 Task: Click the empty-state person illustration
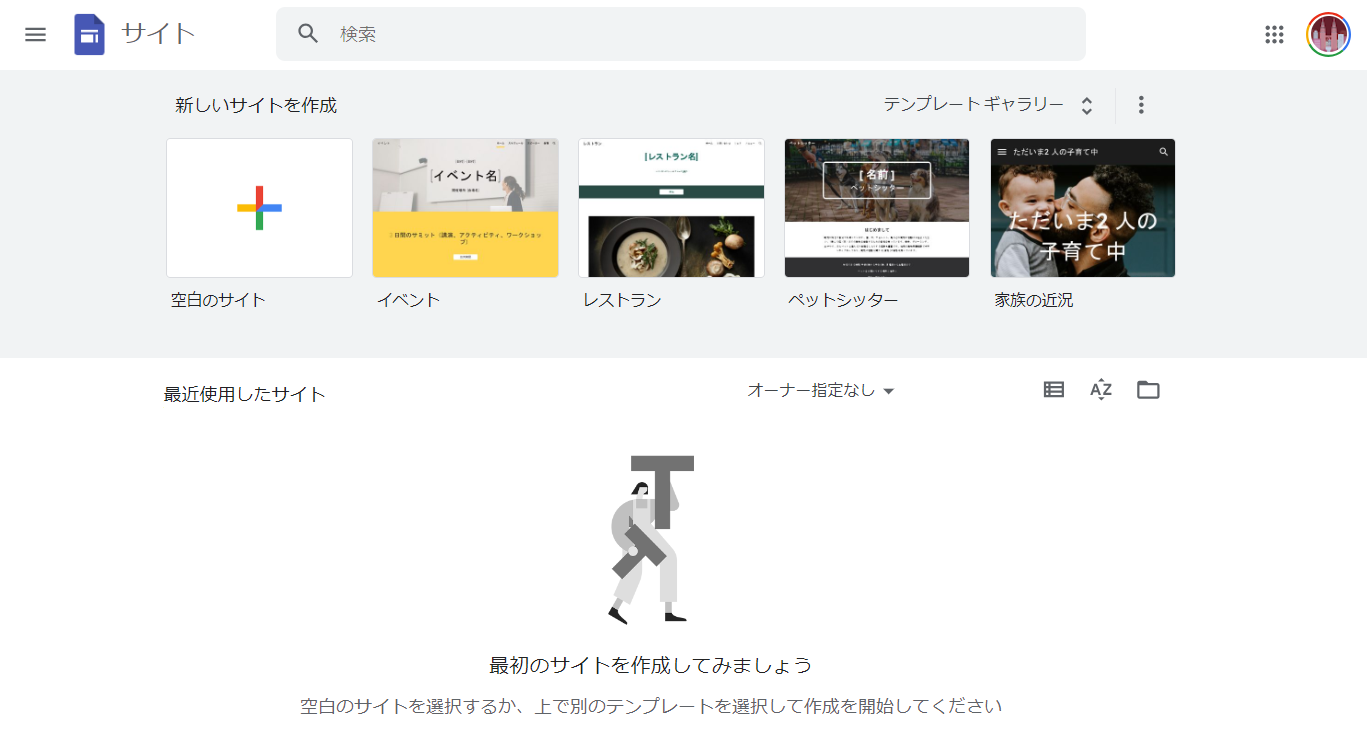pos(651,540)
